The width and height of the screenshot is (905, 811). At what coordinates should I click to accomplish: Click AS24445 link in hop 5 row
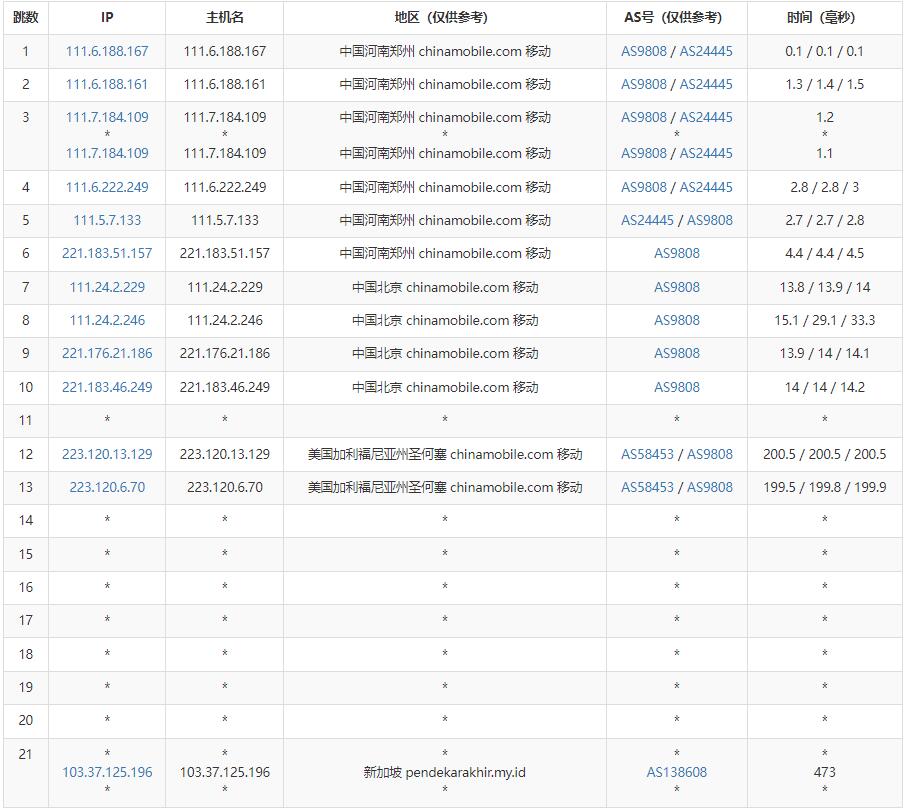pos(647,220)
